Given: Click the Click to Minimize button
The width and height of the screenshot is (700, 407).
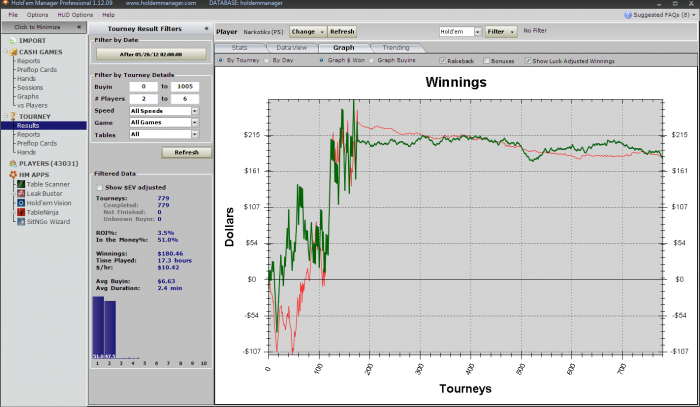Looking at the screenshot, I should coord(43,27).
